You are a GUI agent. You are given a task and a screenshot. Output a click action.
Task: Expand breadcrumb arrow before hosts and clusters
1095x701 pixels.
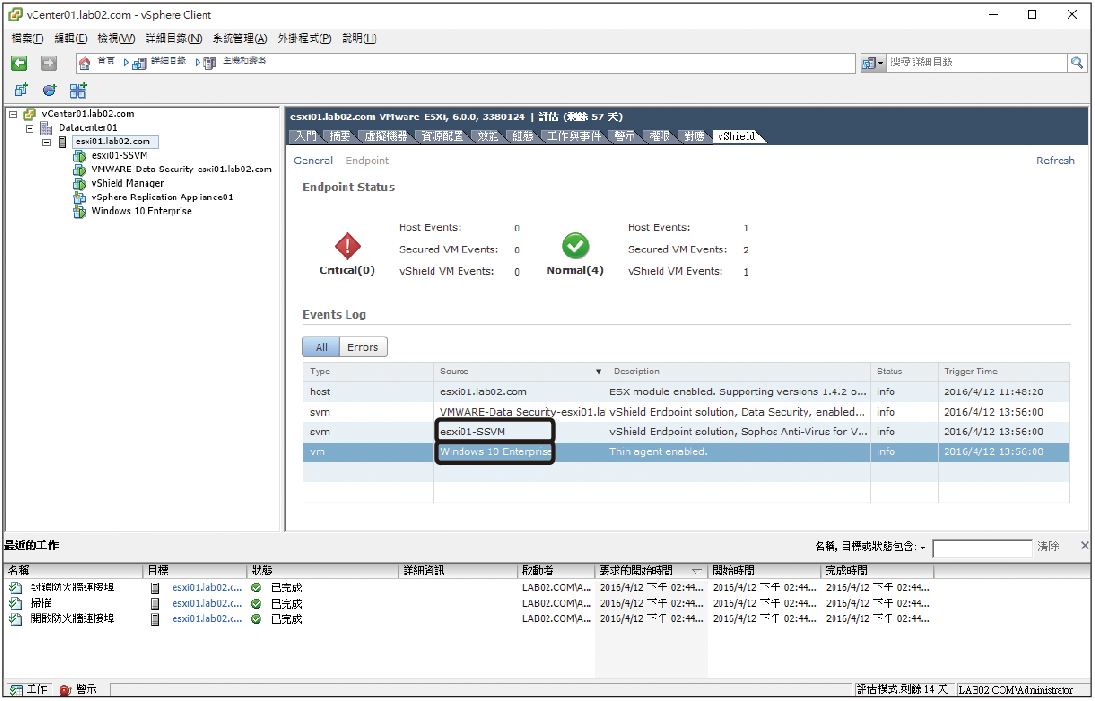point(198,63)
